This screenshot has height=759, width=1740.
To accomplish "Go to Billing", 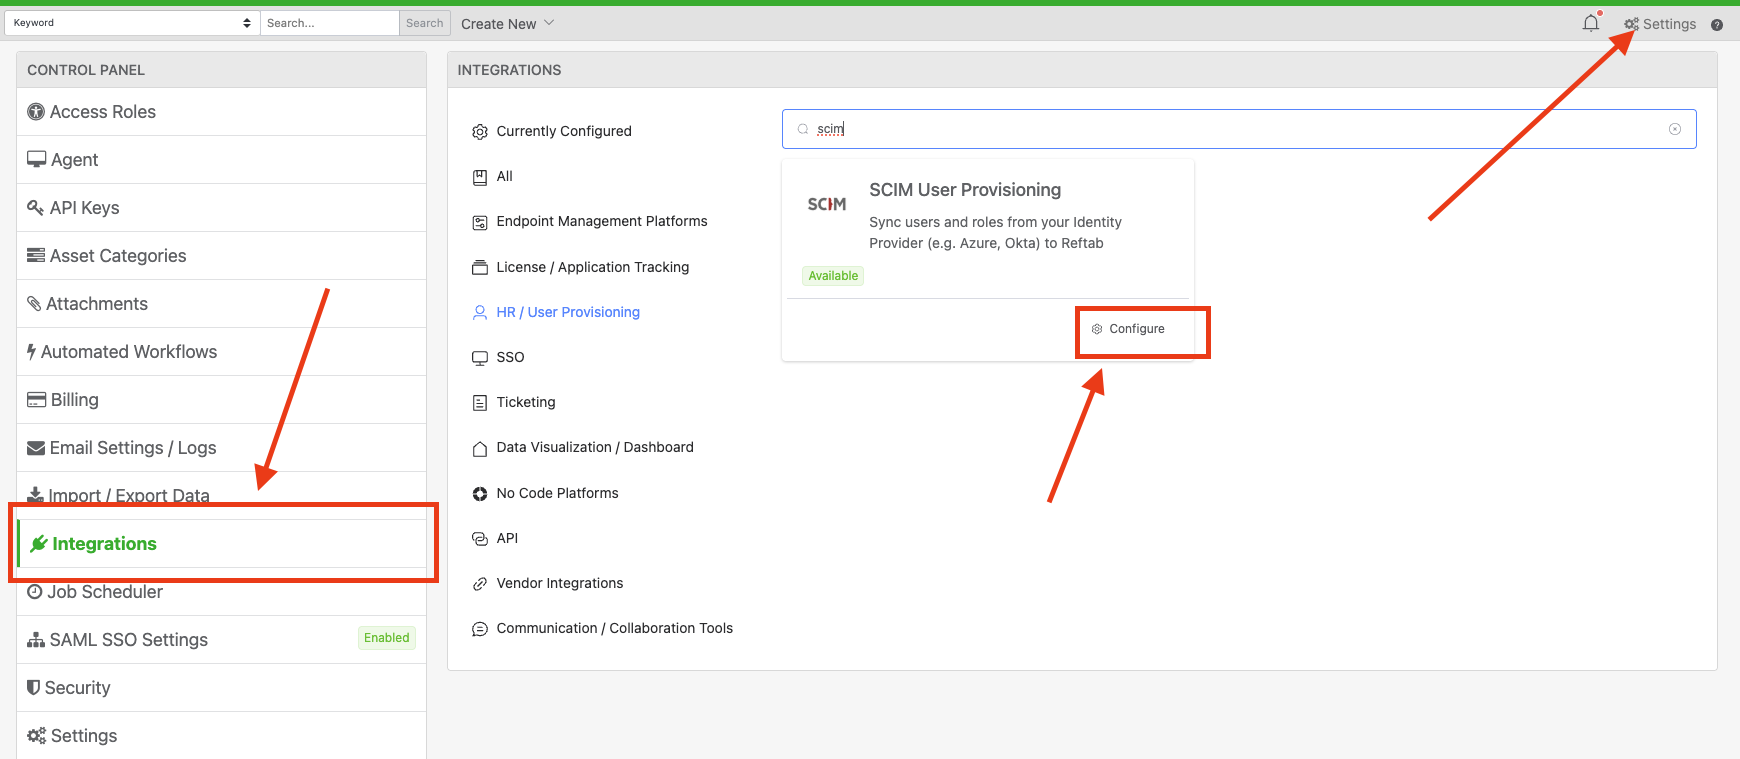I will tap(221, 400).
